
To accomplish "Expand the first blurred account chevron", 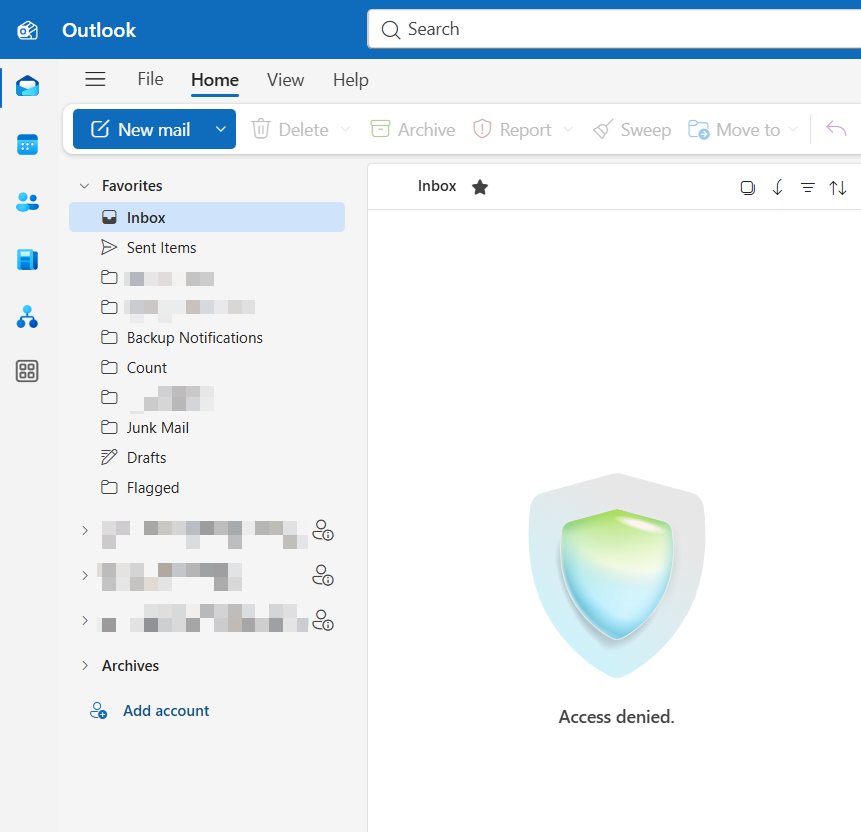I will coord(85,531).
